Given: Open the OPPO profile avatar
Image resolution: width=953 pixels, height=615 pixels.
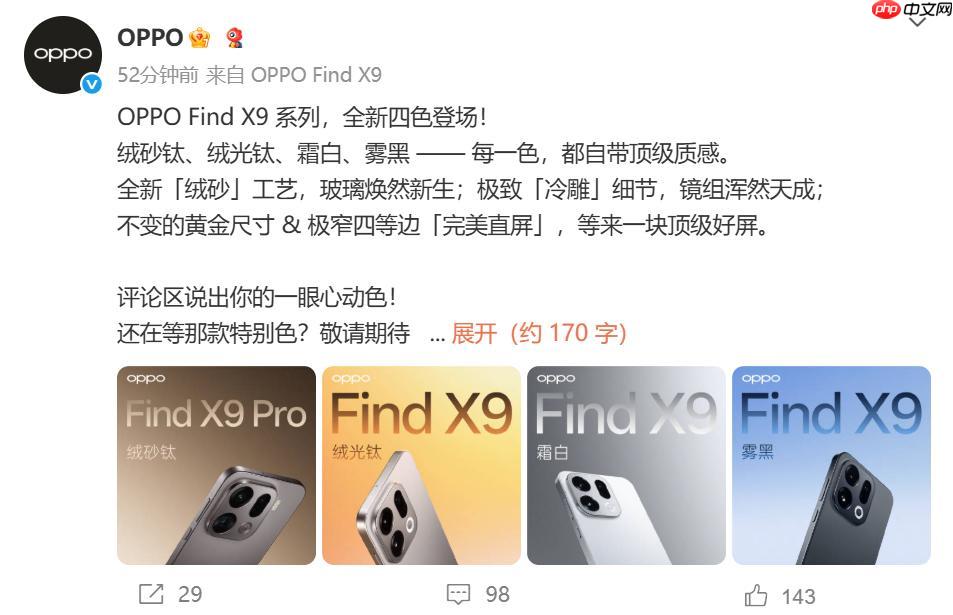Looking at the screenshot, I should point(63,55).
